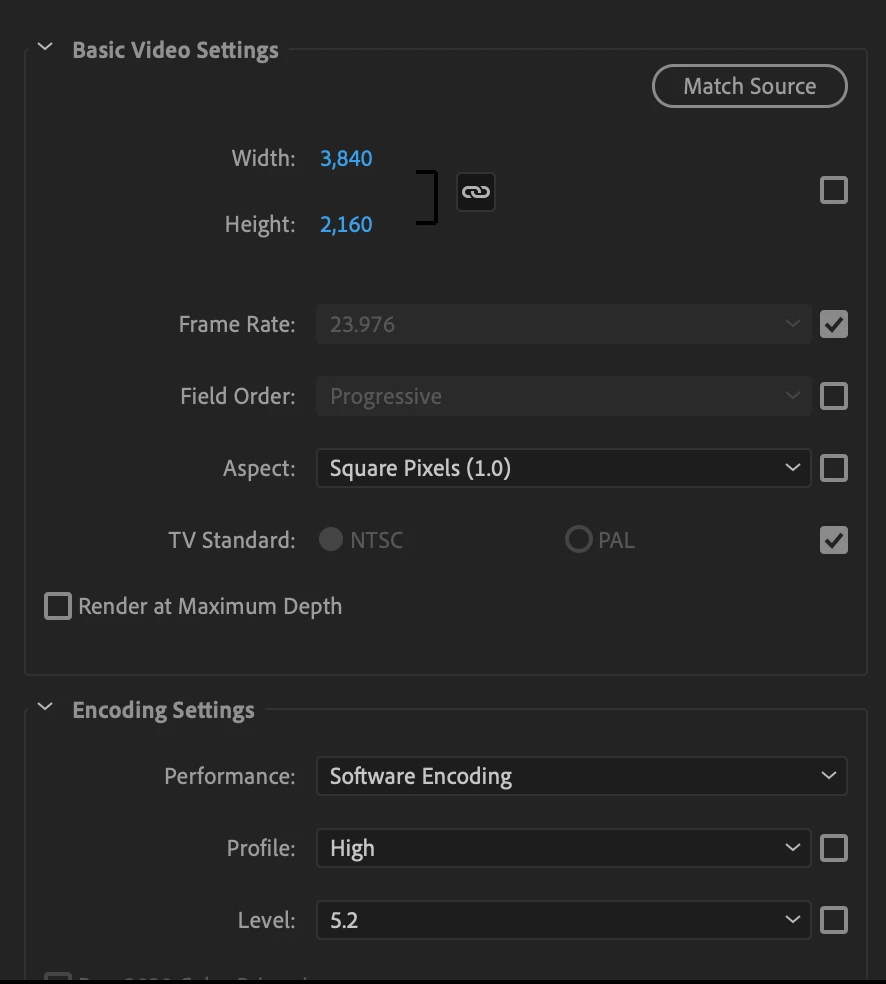The height and width of the screenshot is (984, 886).
Task: Check the Aspect match source checkbox
Action: [833, 468]
